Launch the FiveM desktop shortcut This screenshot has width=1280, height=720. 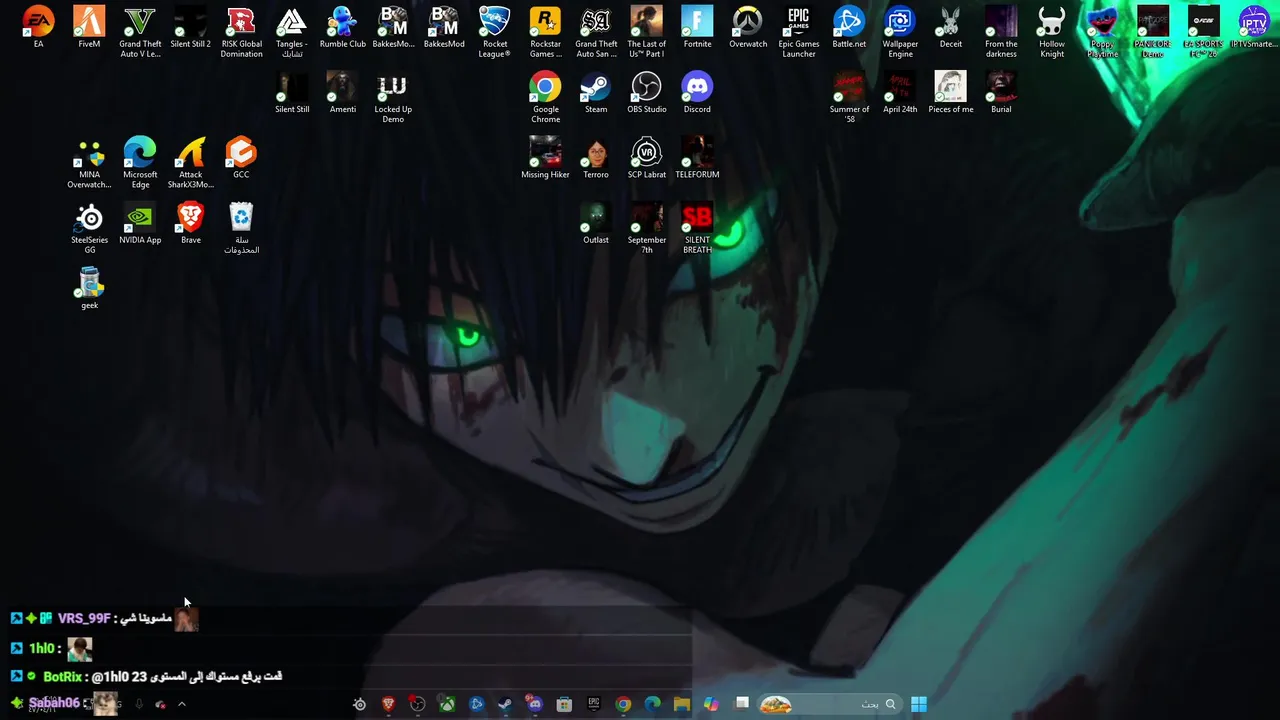tap(89, 28)
